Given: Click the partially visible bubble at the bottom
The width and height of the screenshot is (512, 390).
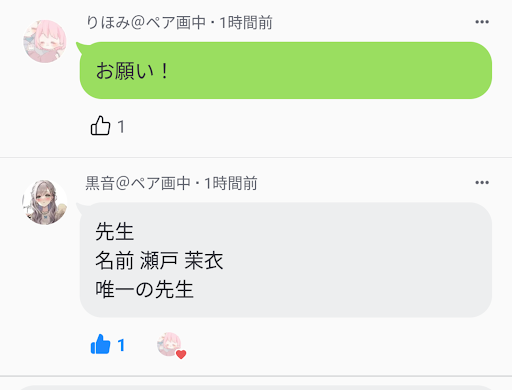Looking at the screenshot, I should 256,388.
